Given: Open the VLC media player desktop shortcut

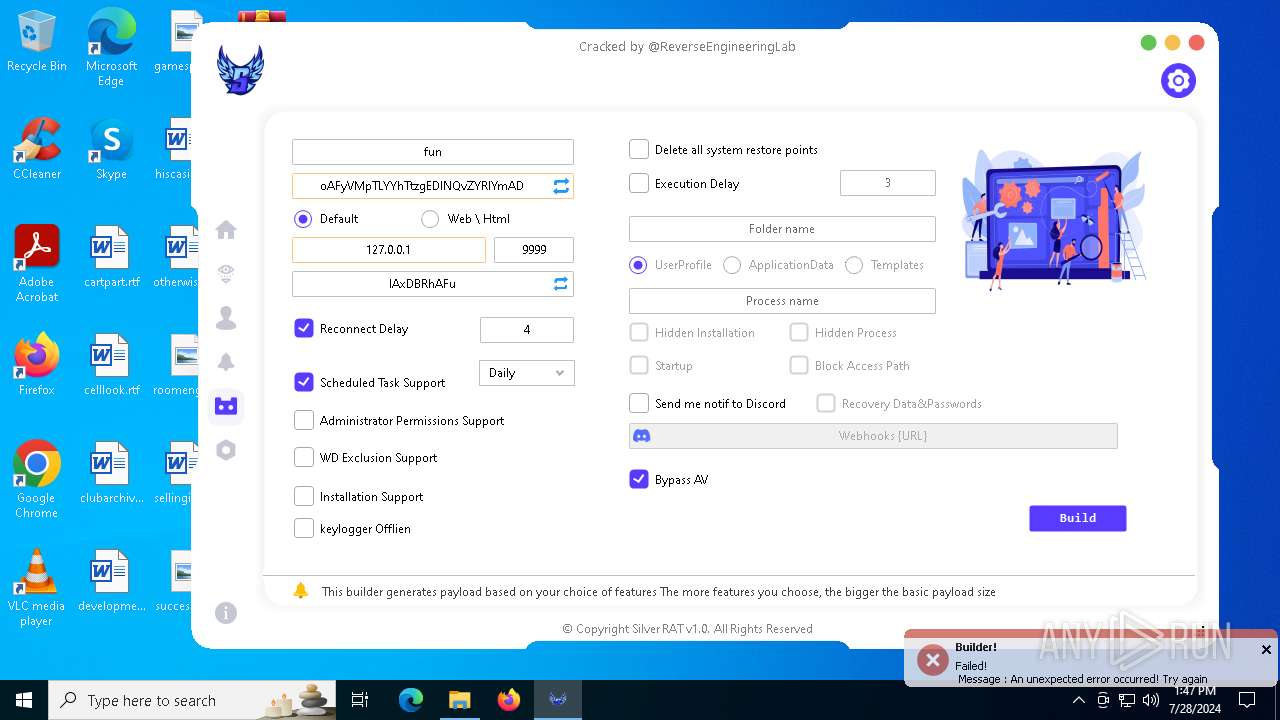Looking at the screenshot, I should tap(37, 588).
